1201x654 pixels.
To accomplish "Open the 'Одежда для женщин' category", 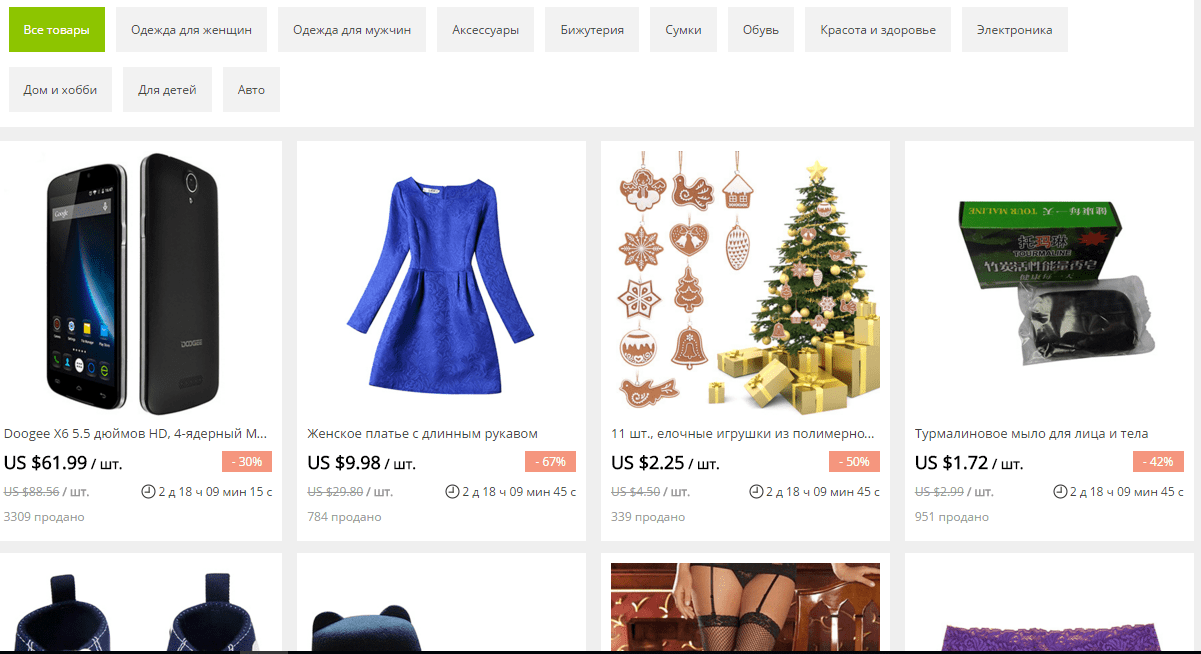I will coord(191,30).
